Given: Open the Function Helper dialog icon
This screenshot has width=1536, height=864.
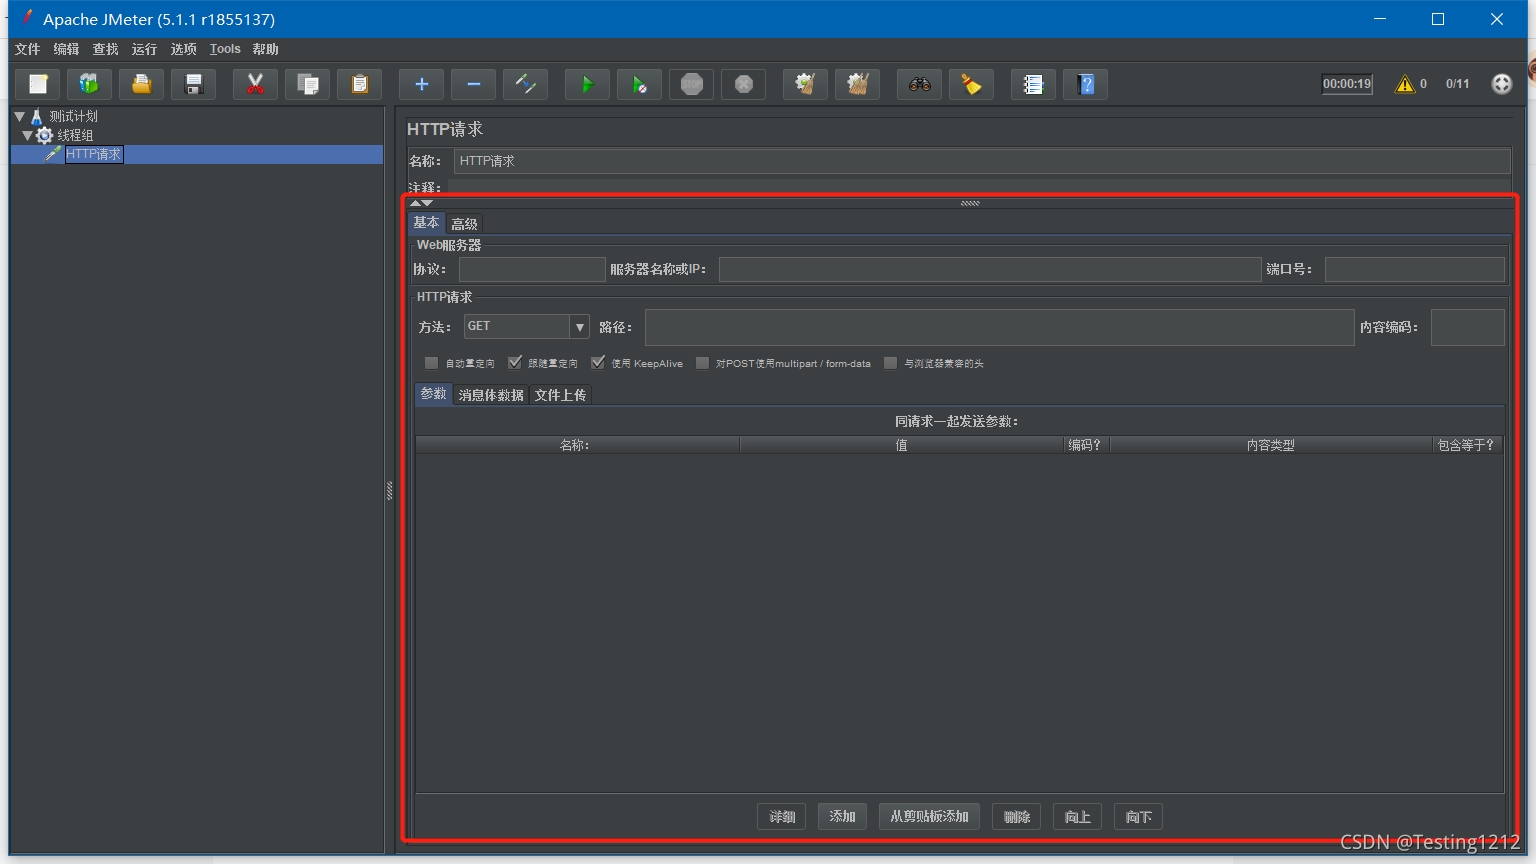Looking at the screenshot, I should (x=1034, y=84).
